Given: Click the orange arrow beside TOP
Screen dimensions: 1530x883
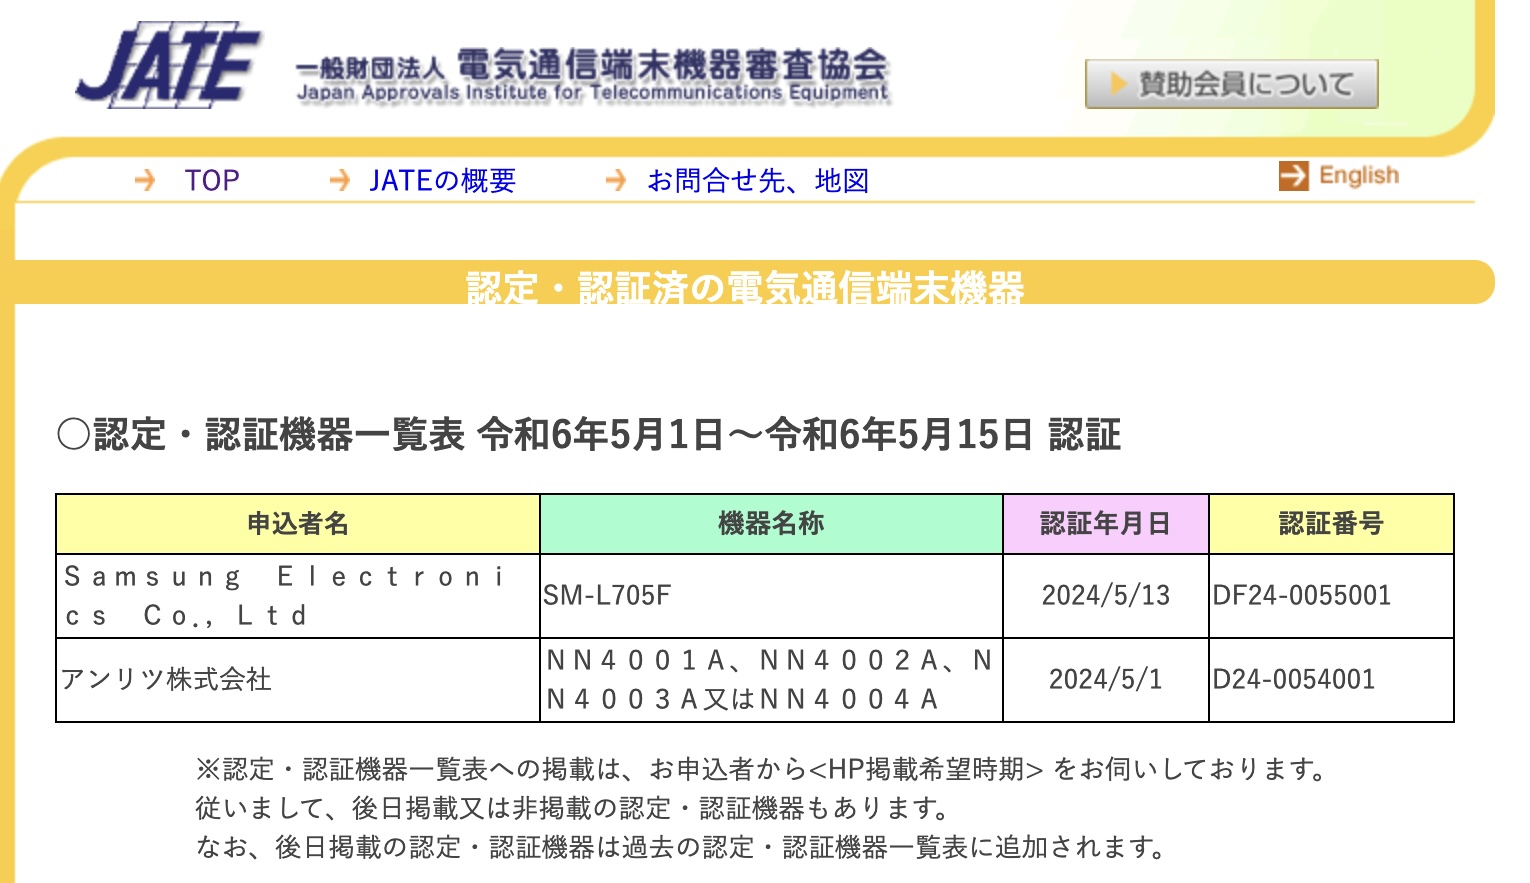Looking at the screenshot, I should pyautogui.click(x=145, y=180).
